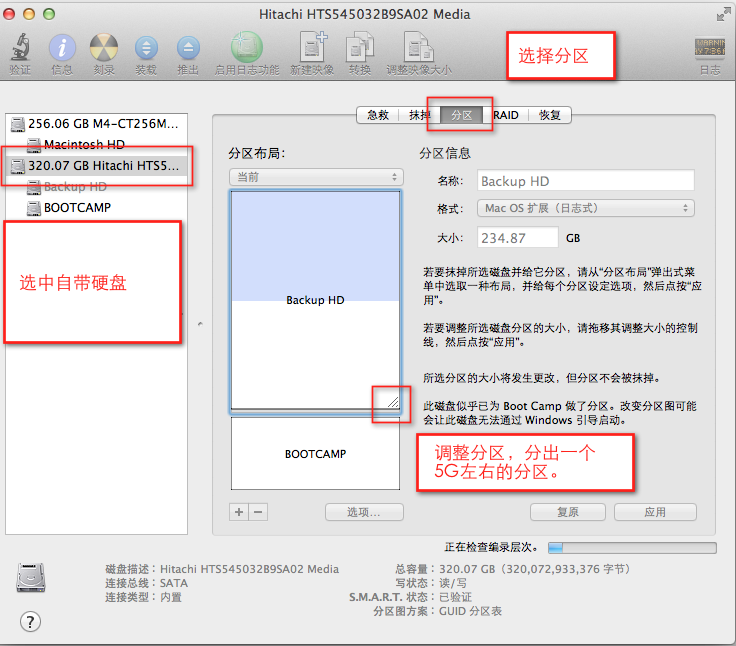The width and height of the screenshot is (736, 646).
Task: Click the 磁盘描述 Hitachi Media text
Action: (222, 569)
